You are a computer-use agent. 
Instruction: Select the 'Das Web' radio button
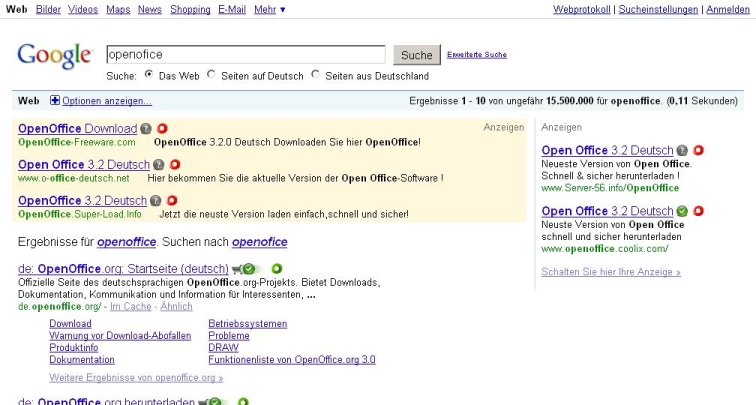(149, 75)
